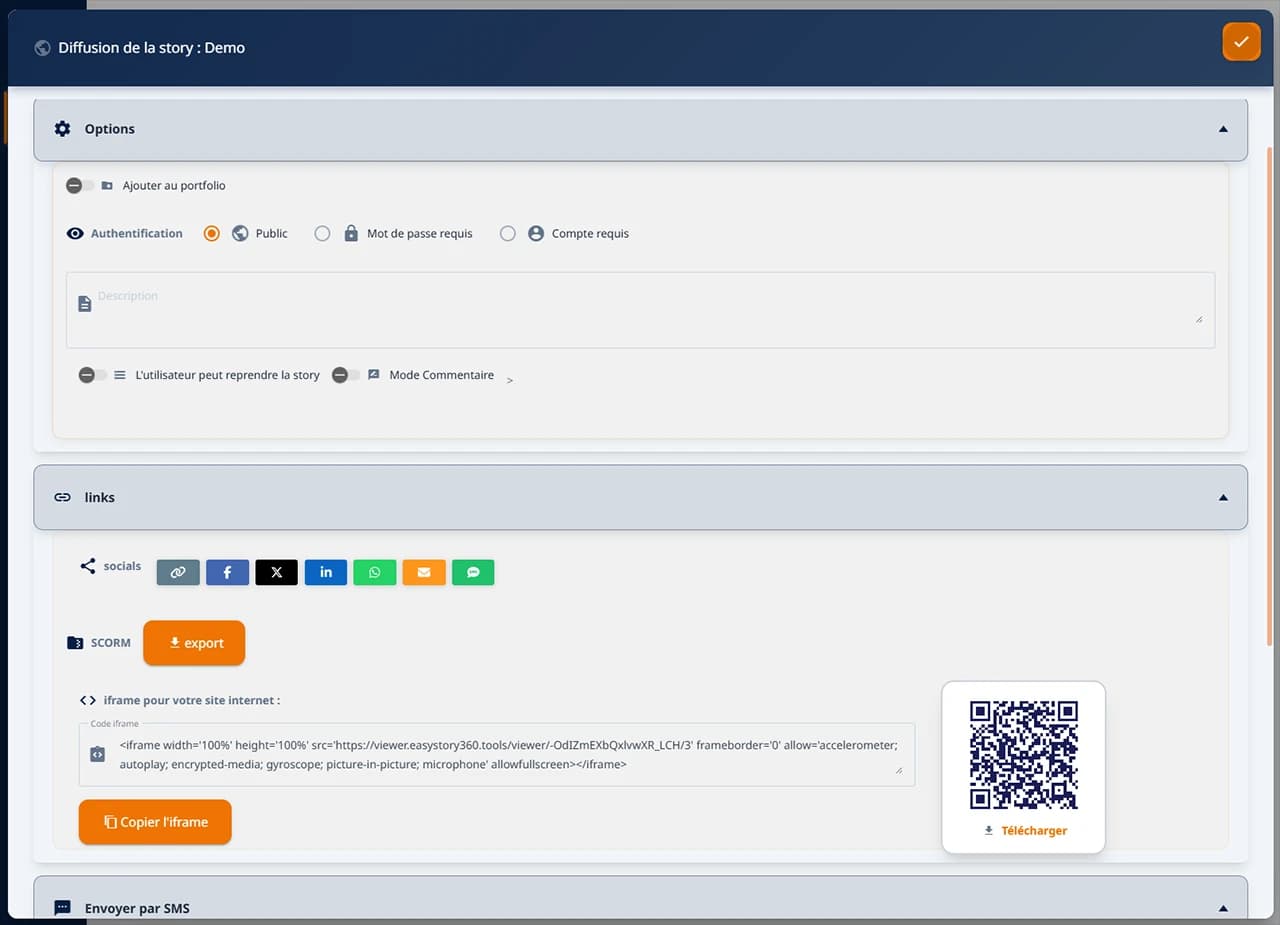
Task: Share the story by email
Action: click(x=424, y=572)
